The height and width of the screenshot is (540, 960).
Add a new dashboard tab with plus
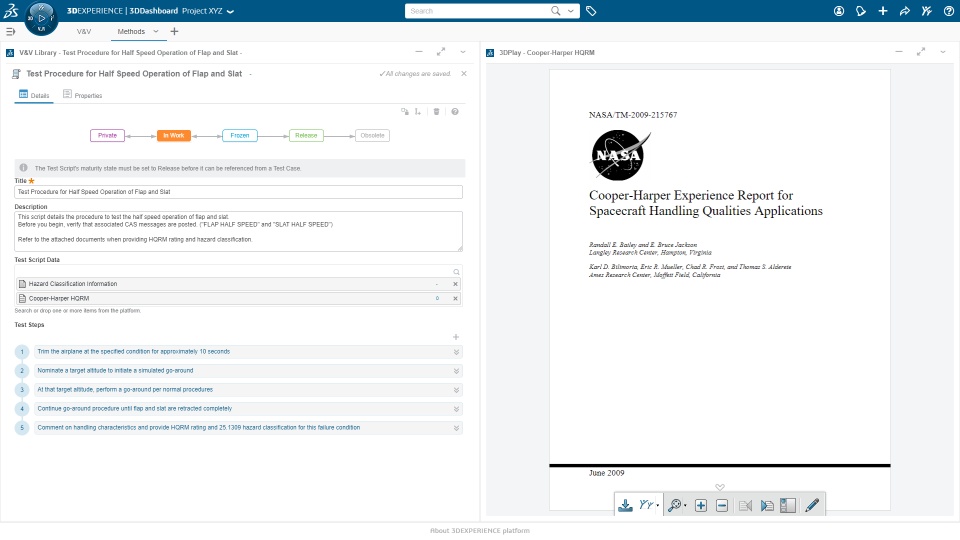(174, 31)
